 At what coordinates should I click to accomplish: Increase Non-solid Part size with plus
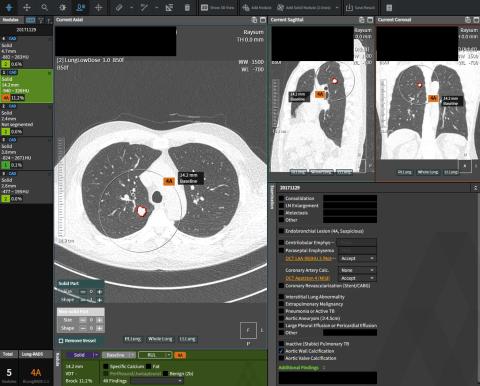[99, 320]
